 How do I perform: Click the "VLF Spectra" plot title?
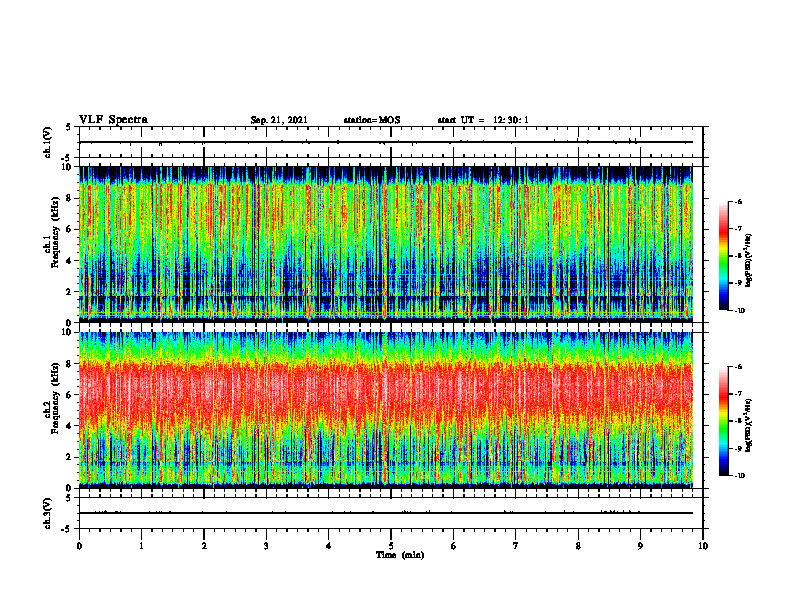pos(113,120)
